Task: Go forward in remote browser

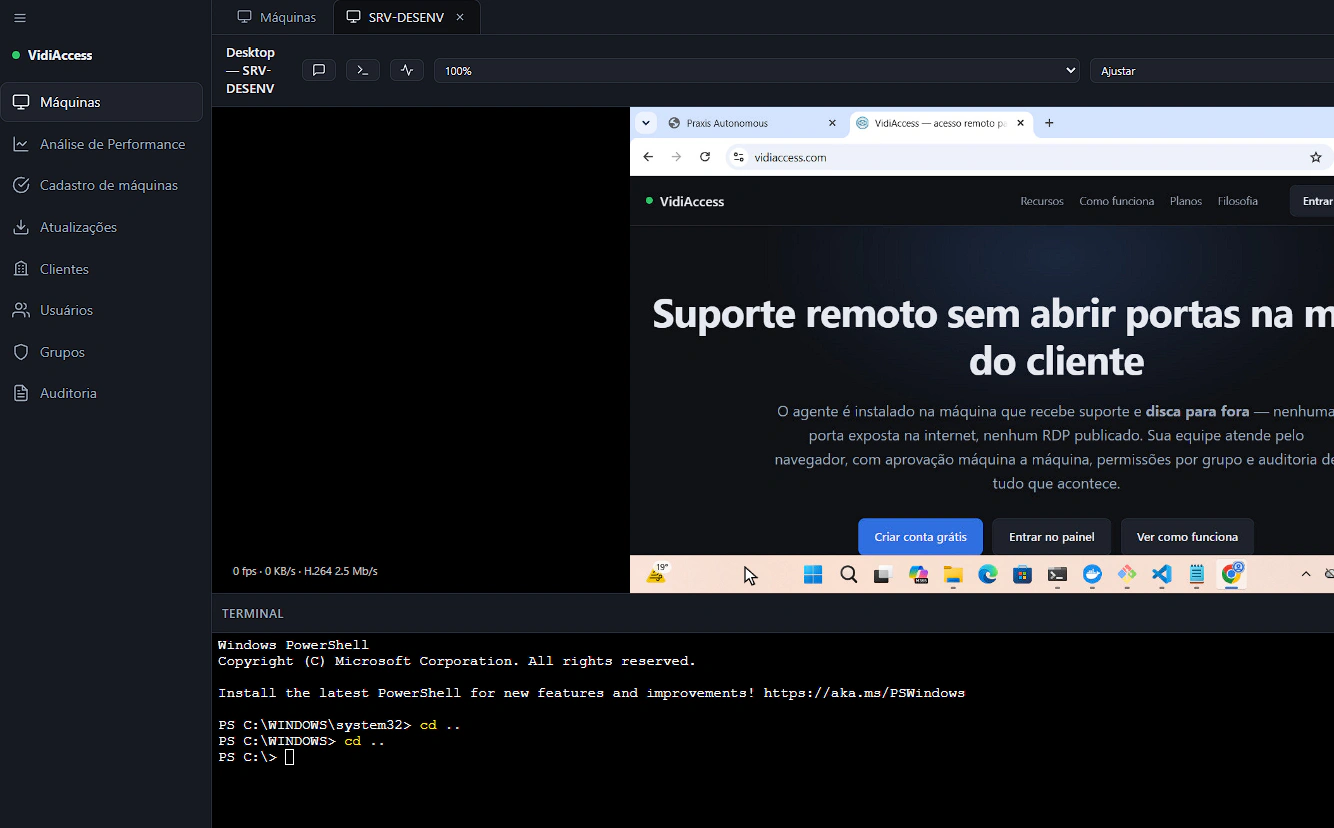Action: (676, 157)
